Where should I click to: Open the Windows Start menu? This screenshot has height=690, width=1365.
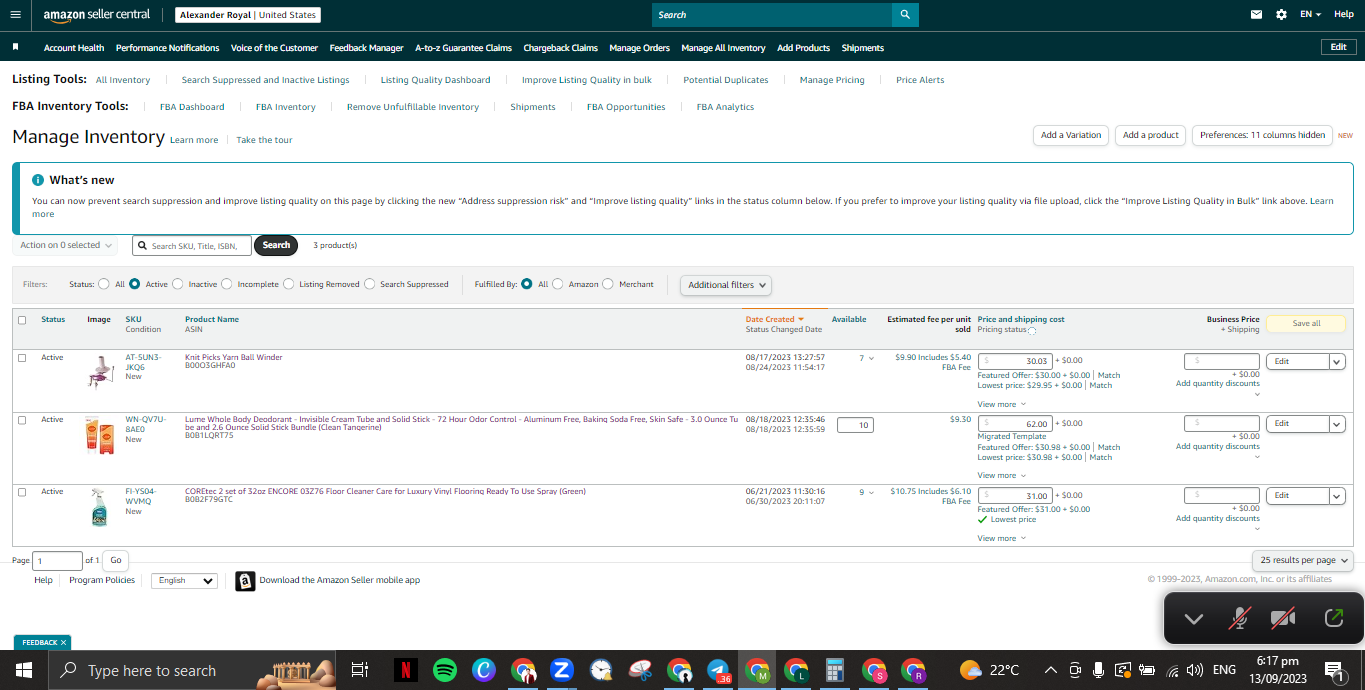click(23, 670)
